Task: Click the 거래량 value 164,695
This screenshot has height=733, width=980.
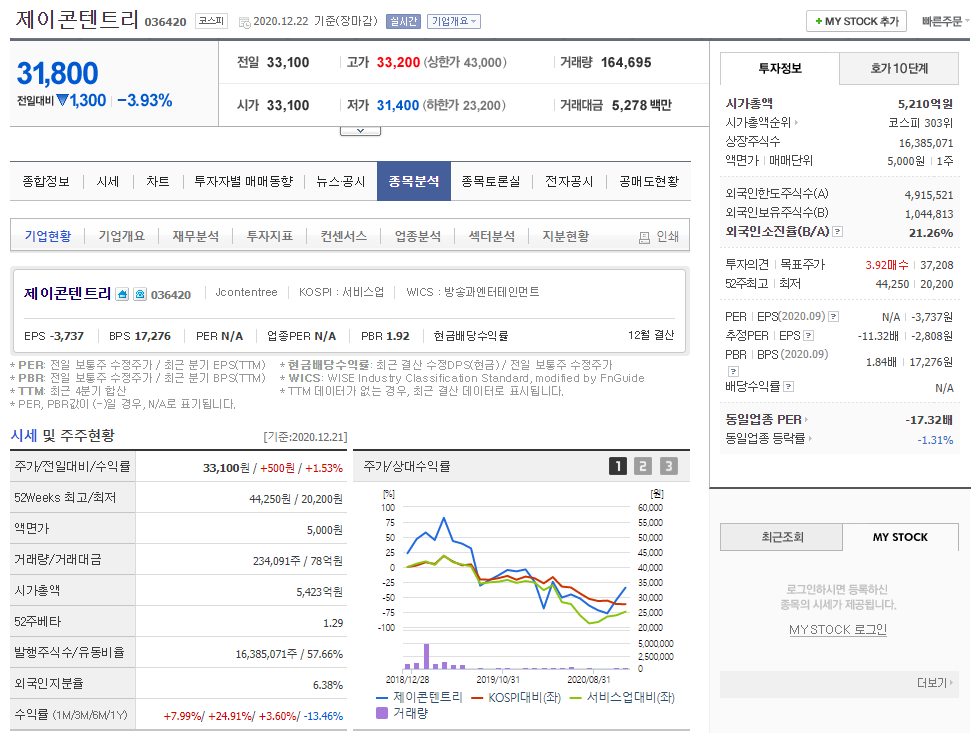Action: tap(626, 62)
